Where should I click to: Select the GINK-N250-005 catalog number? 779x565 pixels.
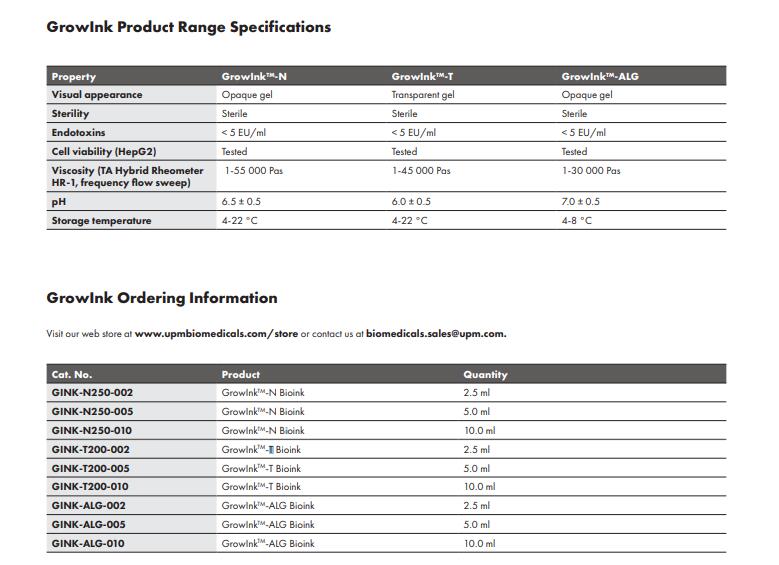[x=92, y=412]
